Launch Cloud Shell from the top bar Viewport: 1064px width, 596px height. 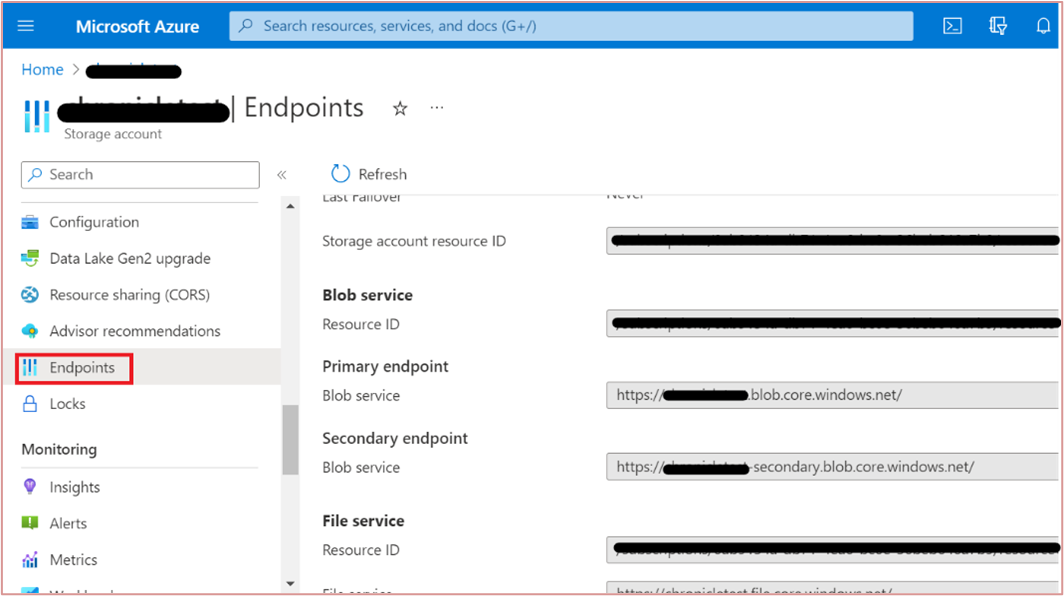953,26
